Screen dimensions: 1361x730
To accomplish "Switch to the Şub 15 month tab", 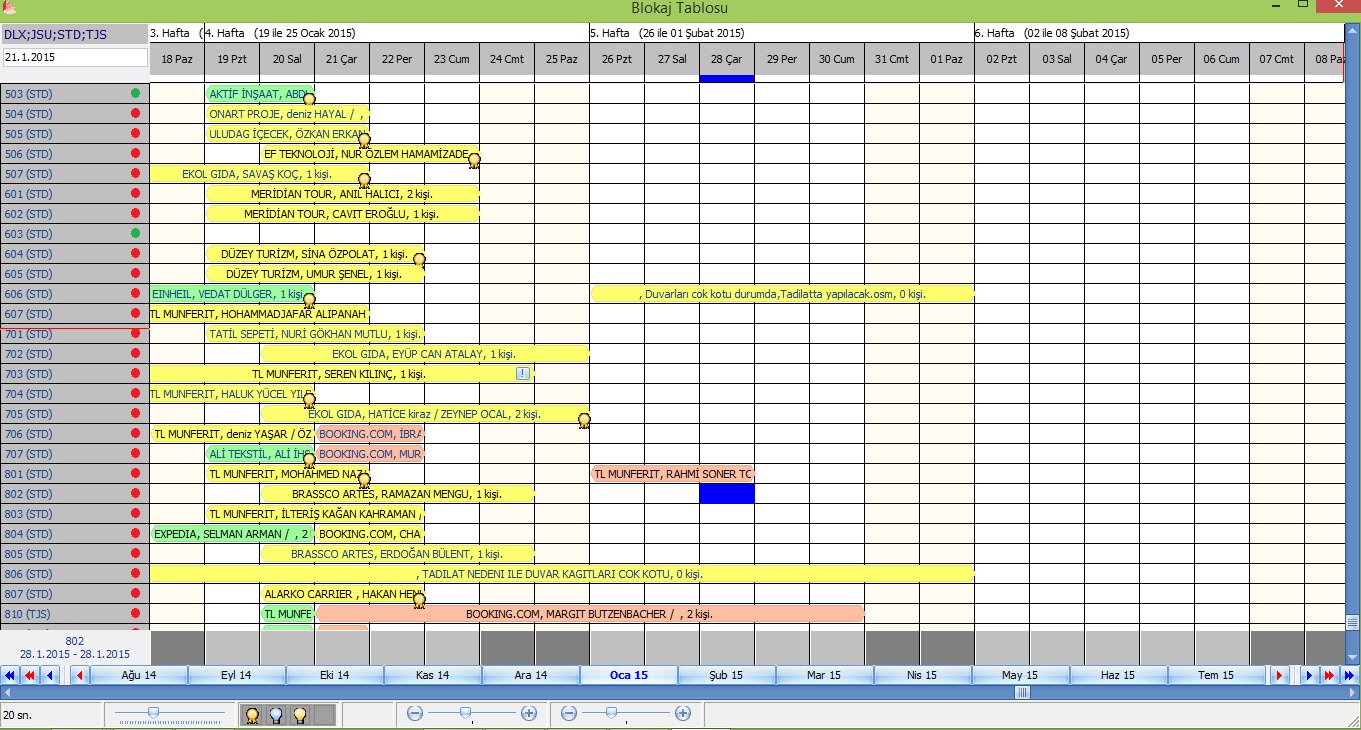I will pos(726,676).
